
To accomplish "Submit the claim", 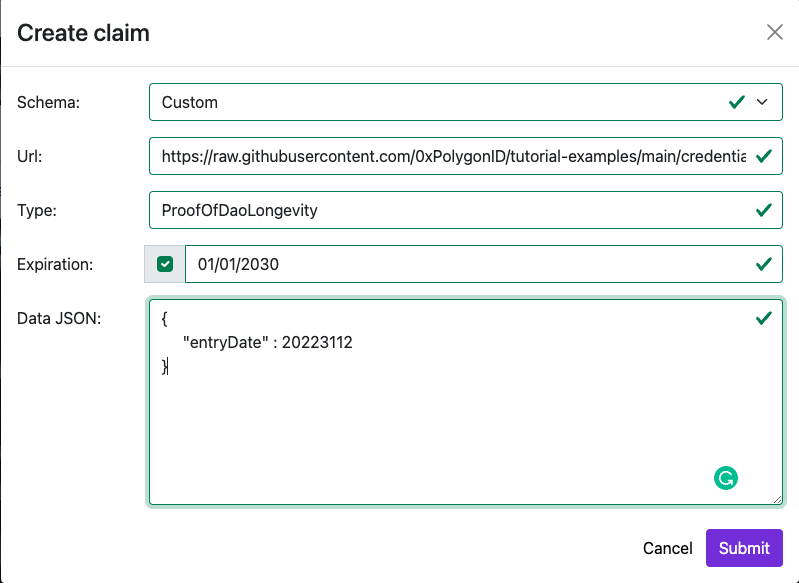I will [x=744, y=548].
